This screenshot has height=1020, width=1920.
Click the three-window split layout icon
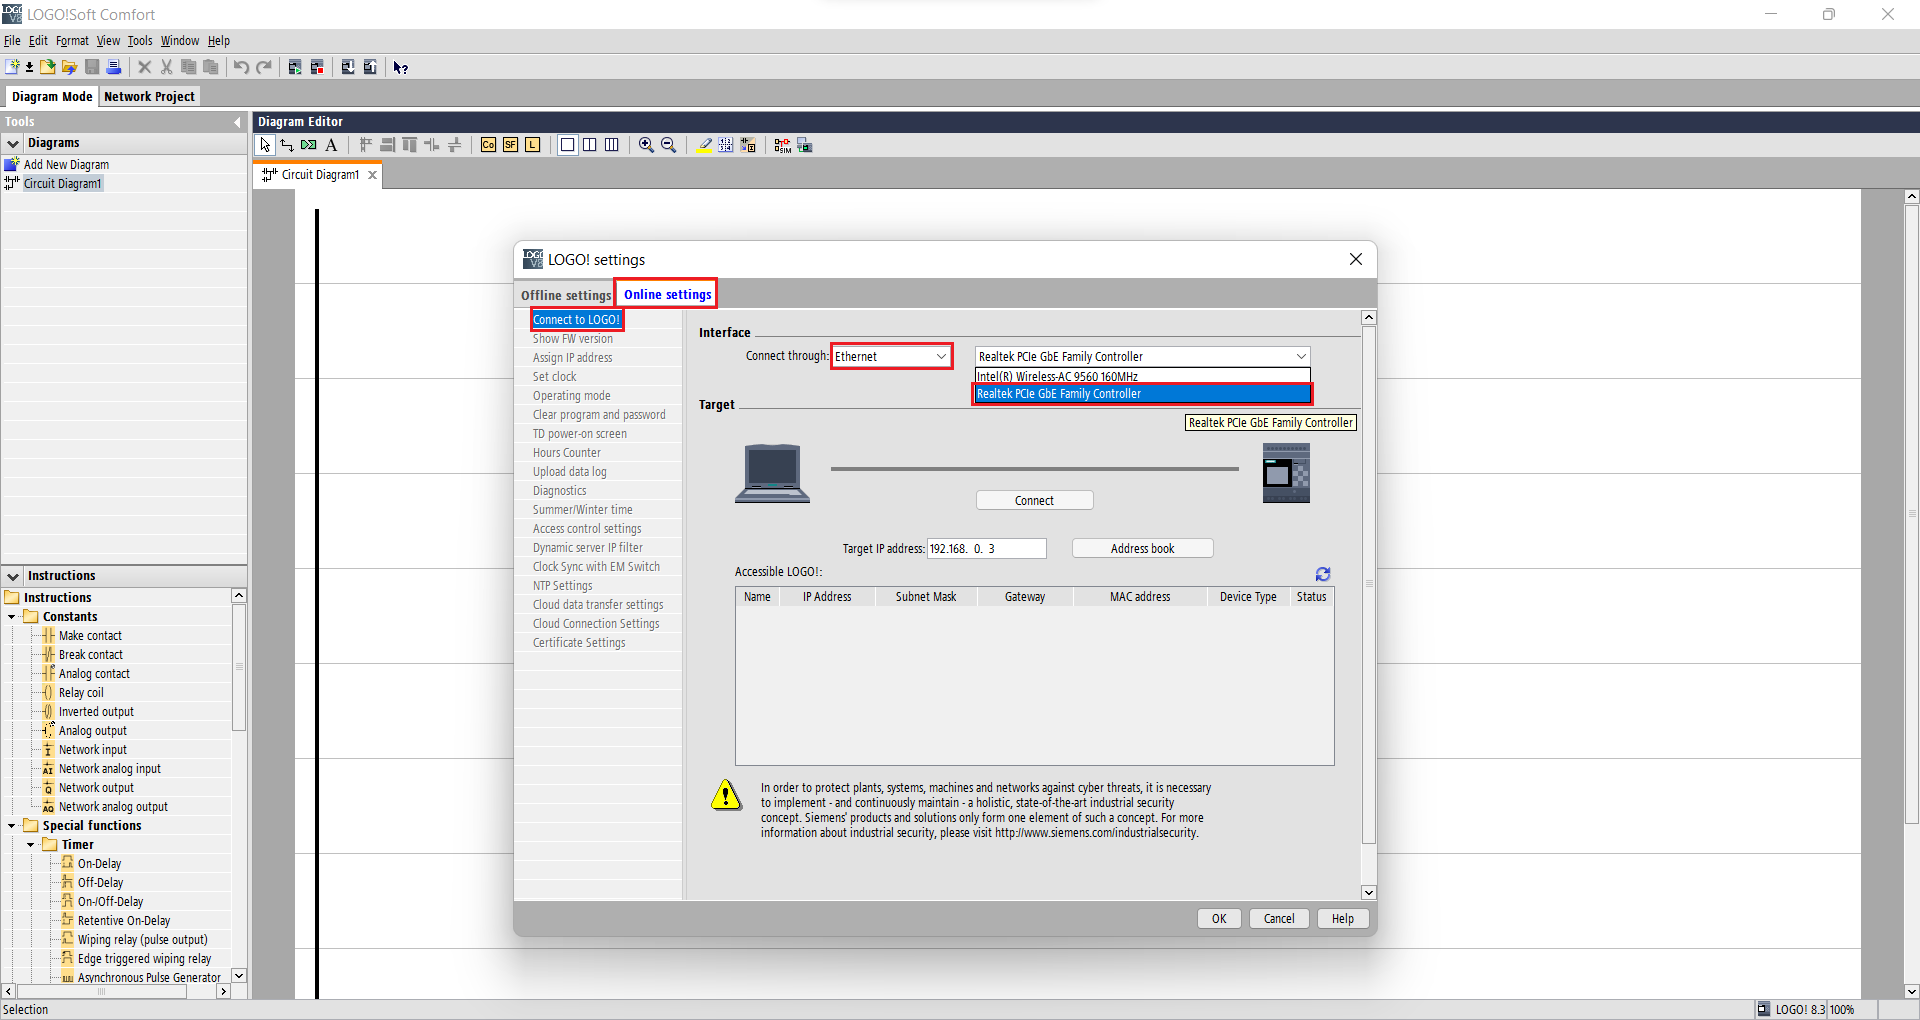coord(611,145)
